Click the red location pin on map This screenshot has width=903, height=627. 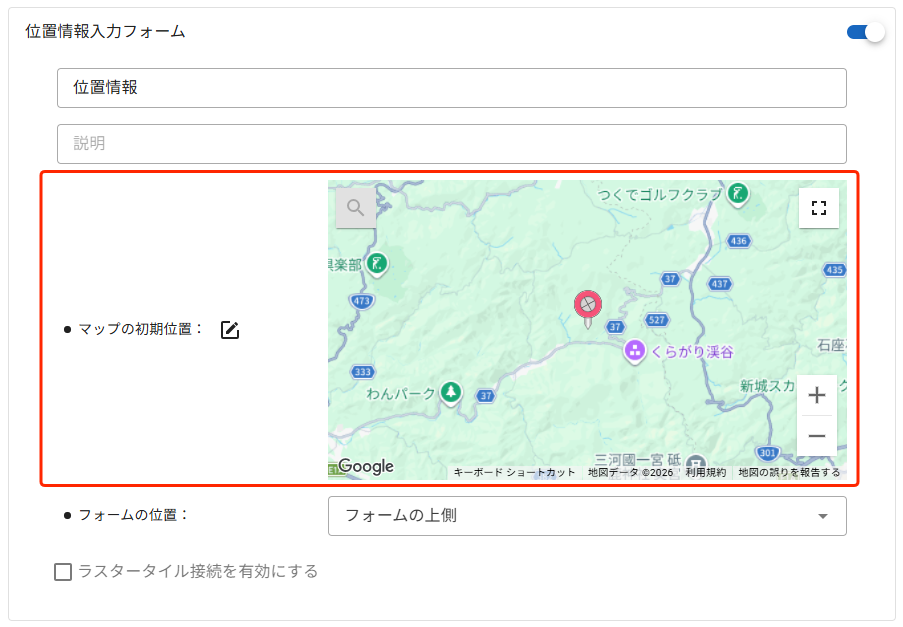[587, 309]
